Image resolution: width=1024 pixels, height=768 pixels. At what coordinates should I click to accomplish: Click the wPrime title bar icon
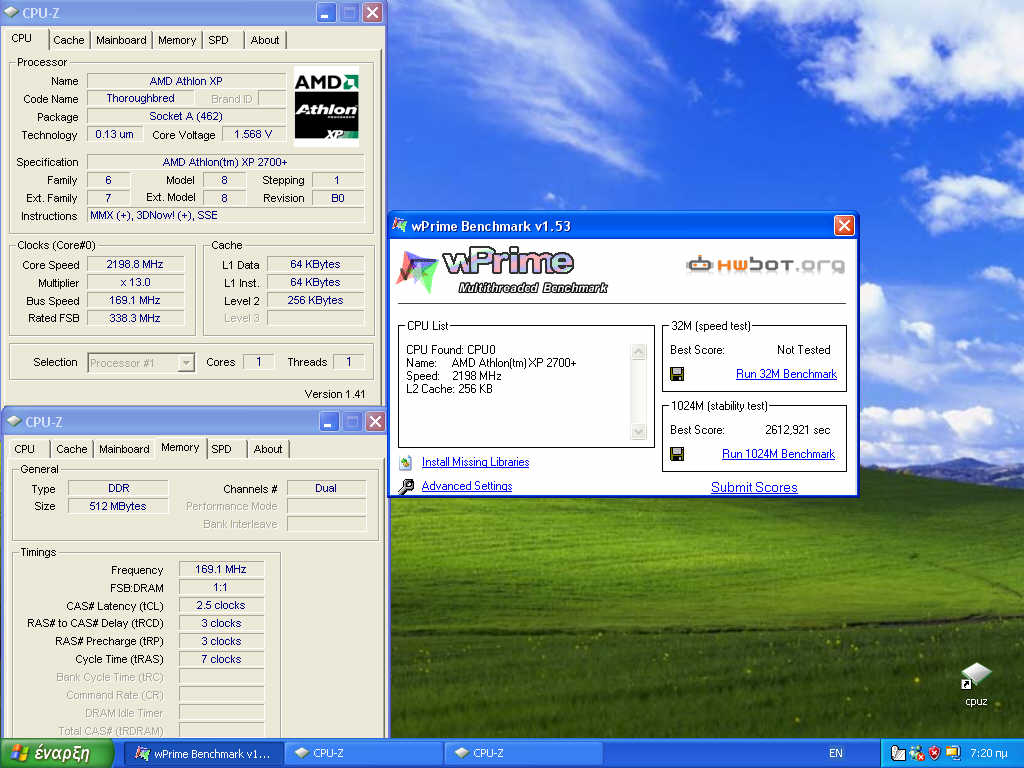pyautogui.click(x=399, y=225)
